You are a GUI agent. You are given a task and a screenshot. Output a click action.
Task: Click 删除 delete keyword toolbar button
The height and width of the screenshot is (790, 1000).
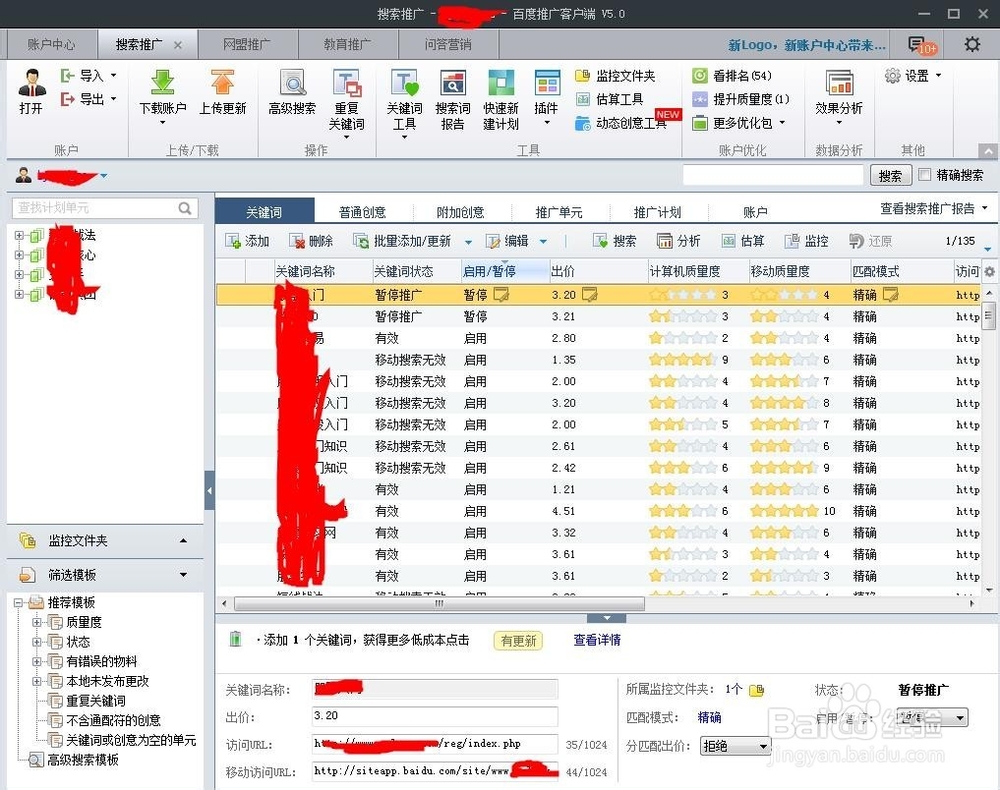(311, 241)
